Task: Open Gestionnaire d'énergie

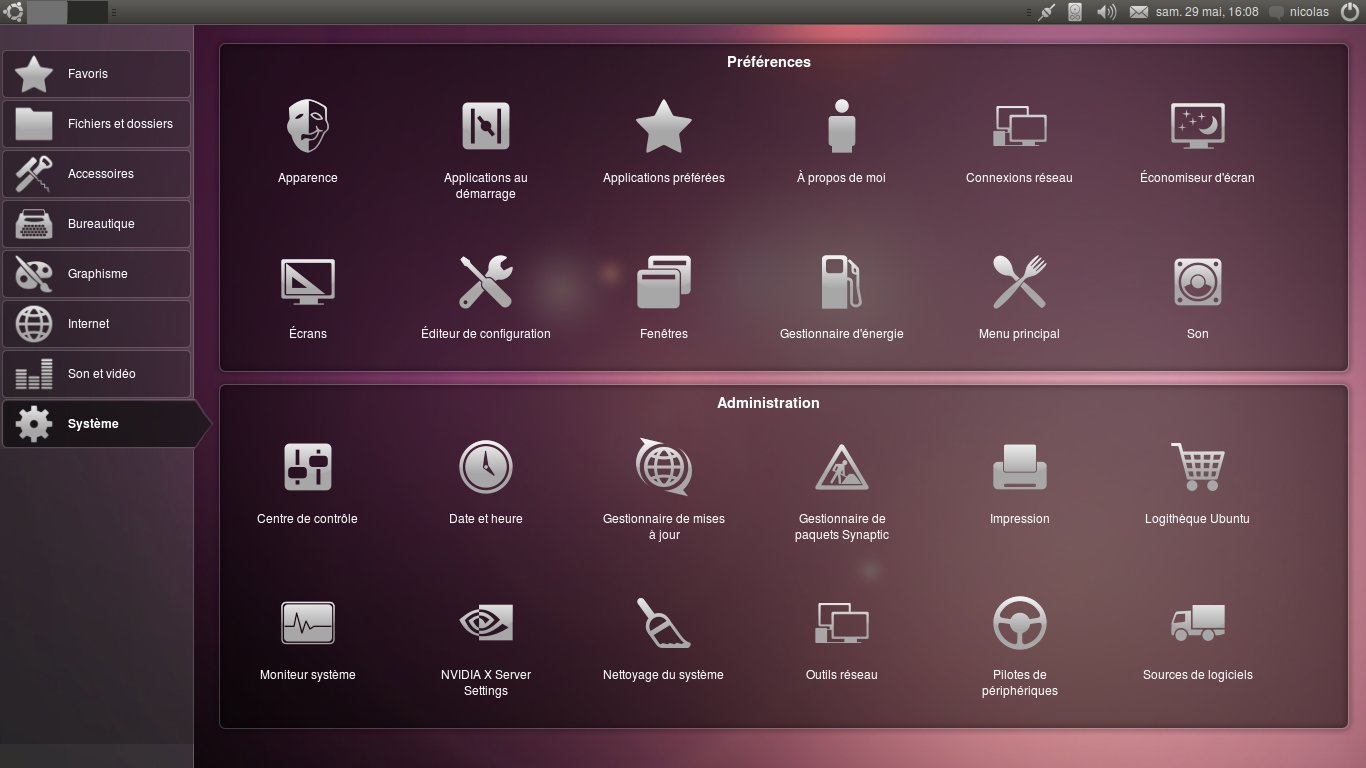Action: [841, 298]
